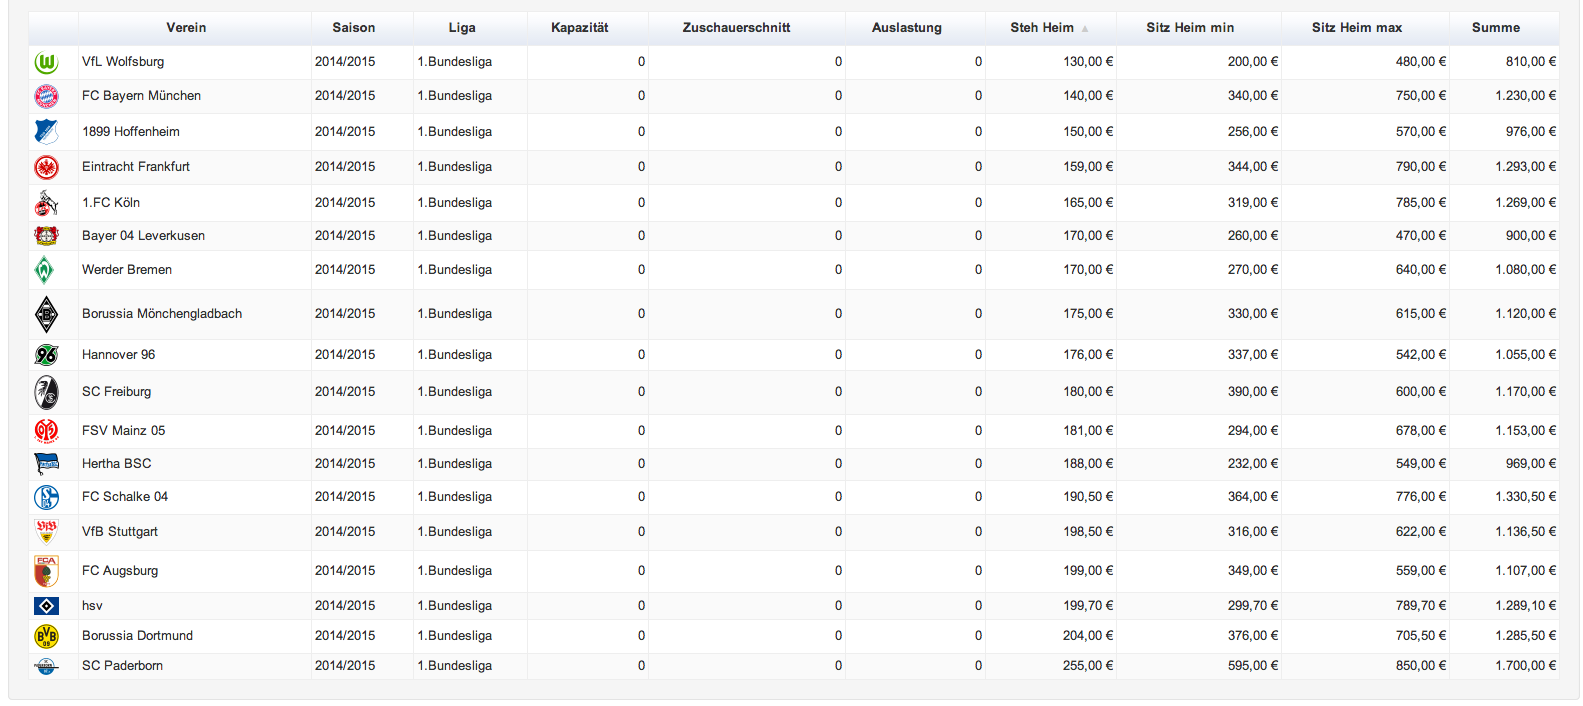This screenshot has height=706, width=1583.
Task: Select the Borussia Mönchengladbach crest
Action: (46, 314)
